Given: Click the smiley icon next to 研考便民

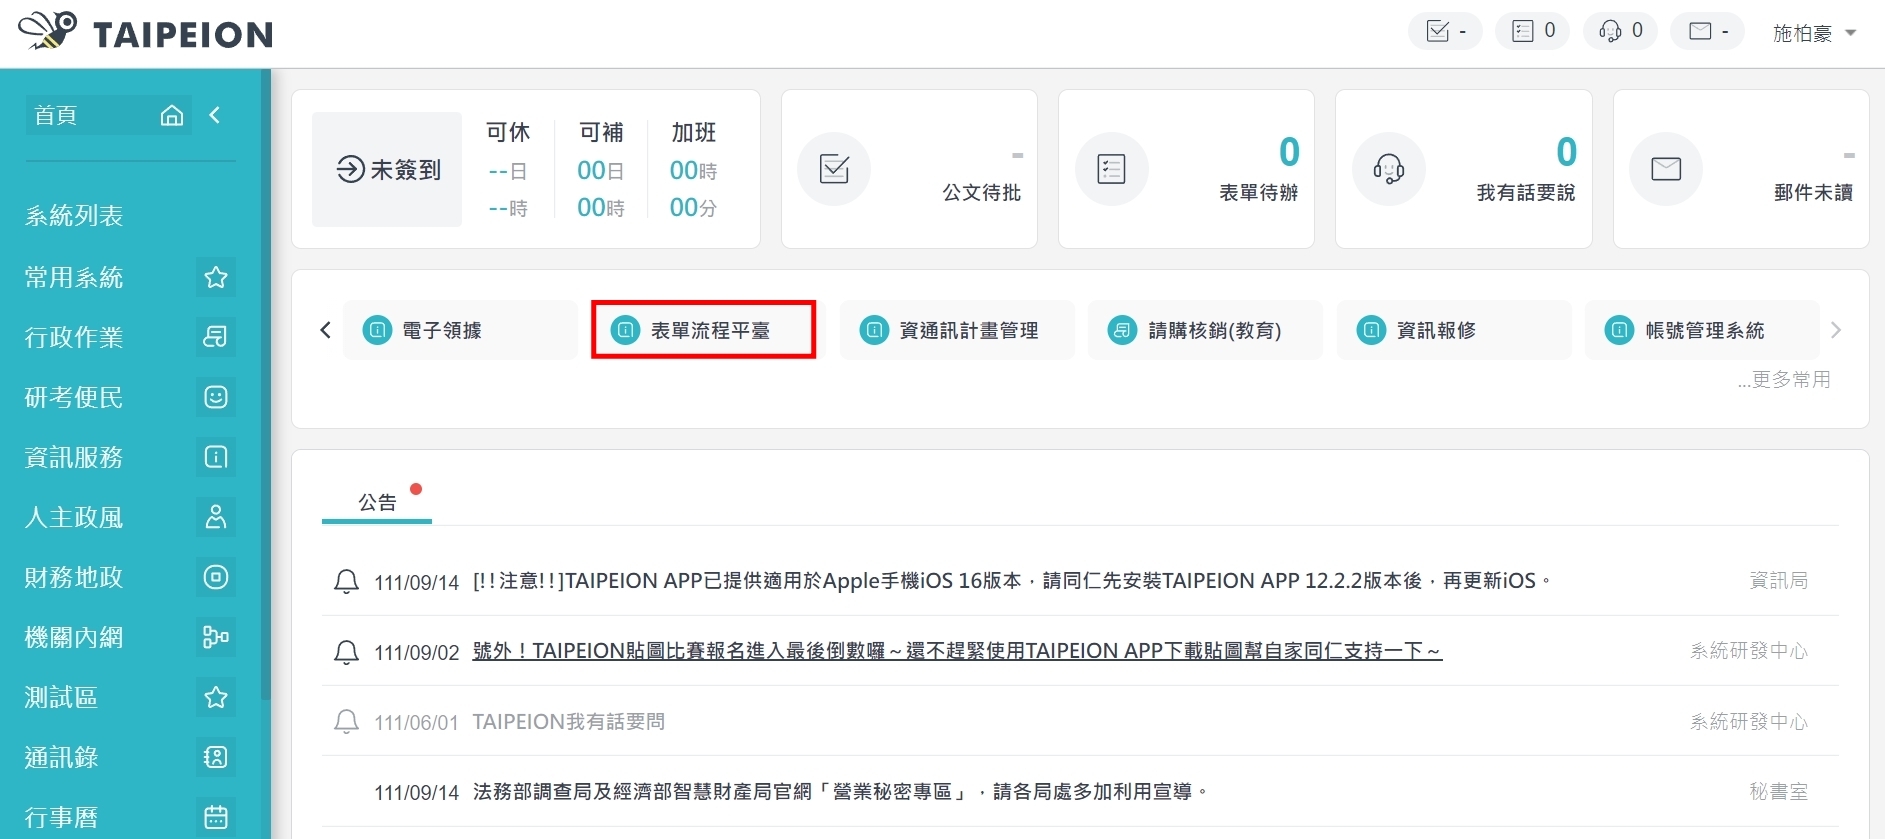Looking at the screenshot, I should point(216,397).
